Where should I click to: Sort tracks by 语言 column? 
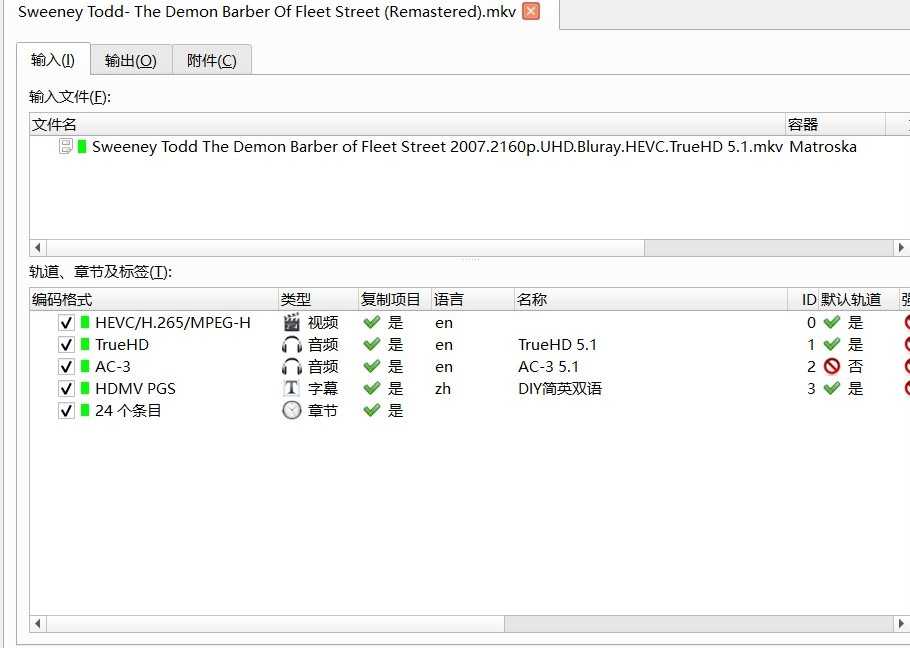click(x=472, y=299)
